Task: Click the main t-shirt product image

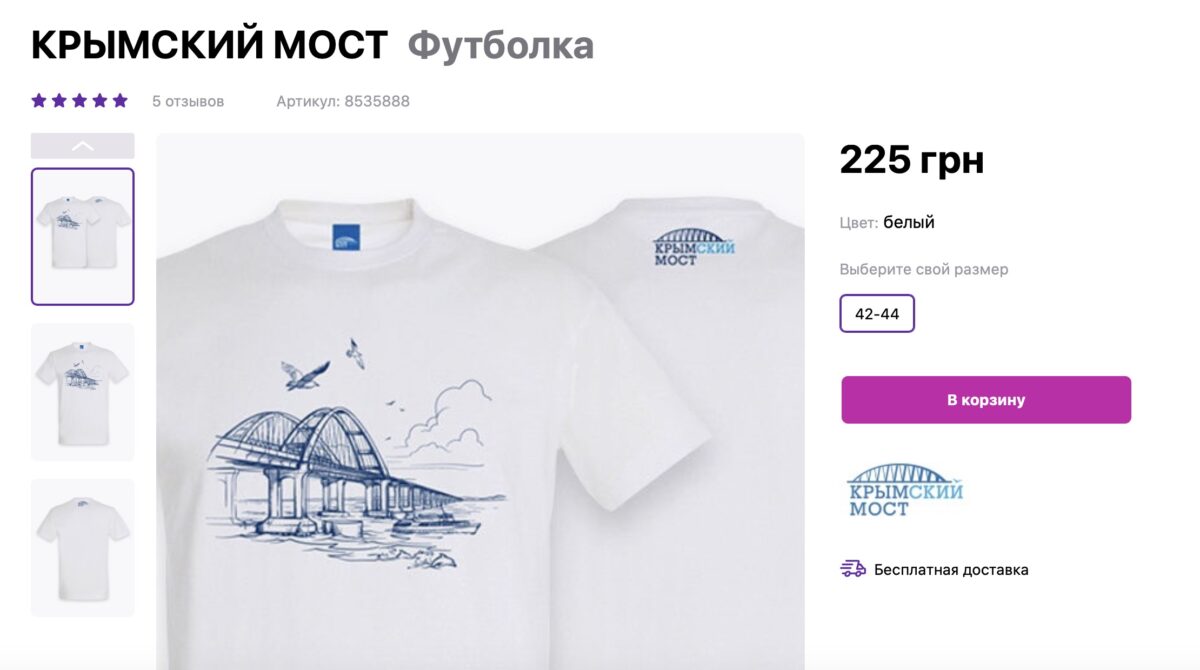Action: coord(480,401)
